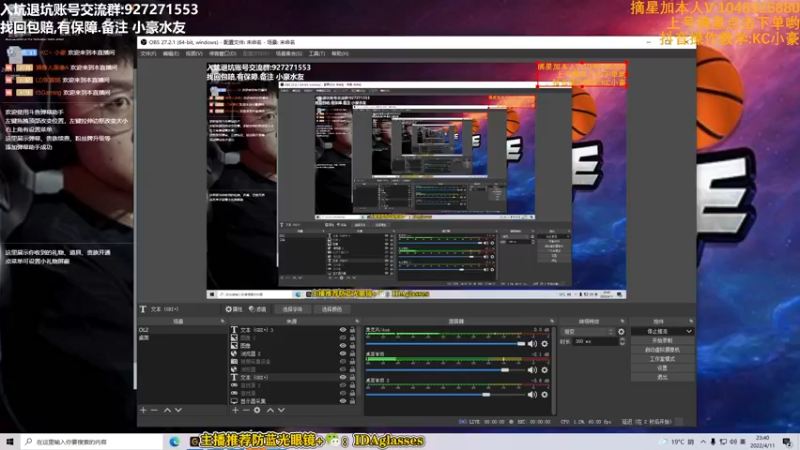
Task: Launch Microsoft Edge from the taskbar
Action: pos(174,441)
